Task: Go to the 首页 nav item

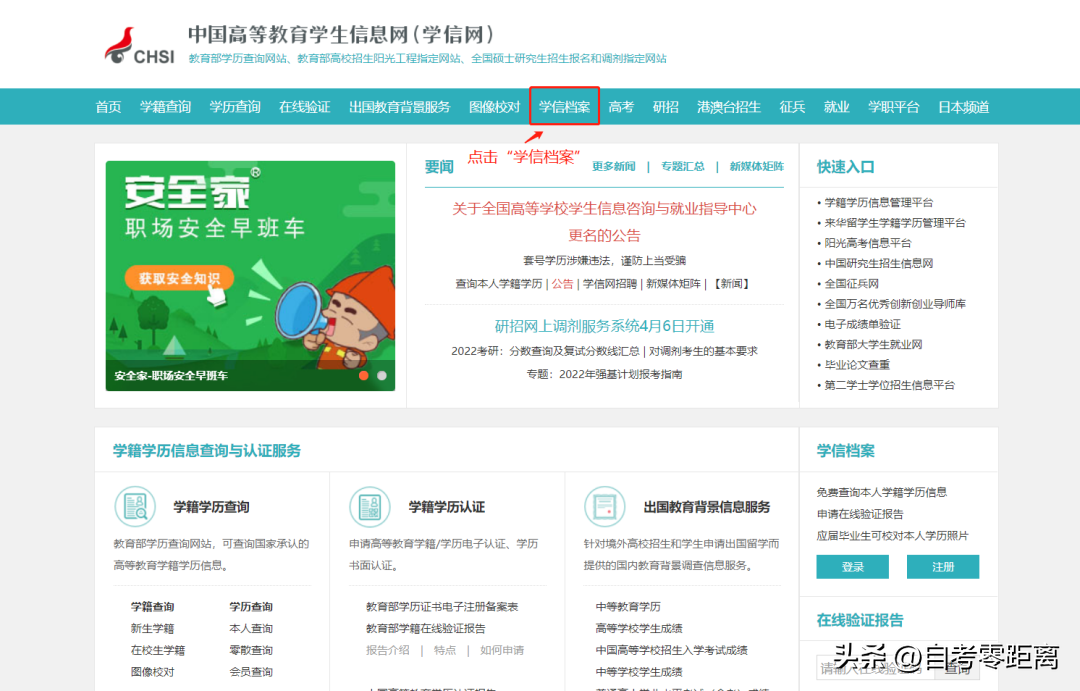Action: (x=108, y=107)
